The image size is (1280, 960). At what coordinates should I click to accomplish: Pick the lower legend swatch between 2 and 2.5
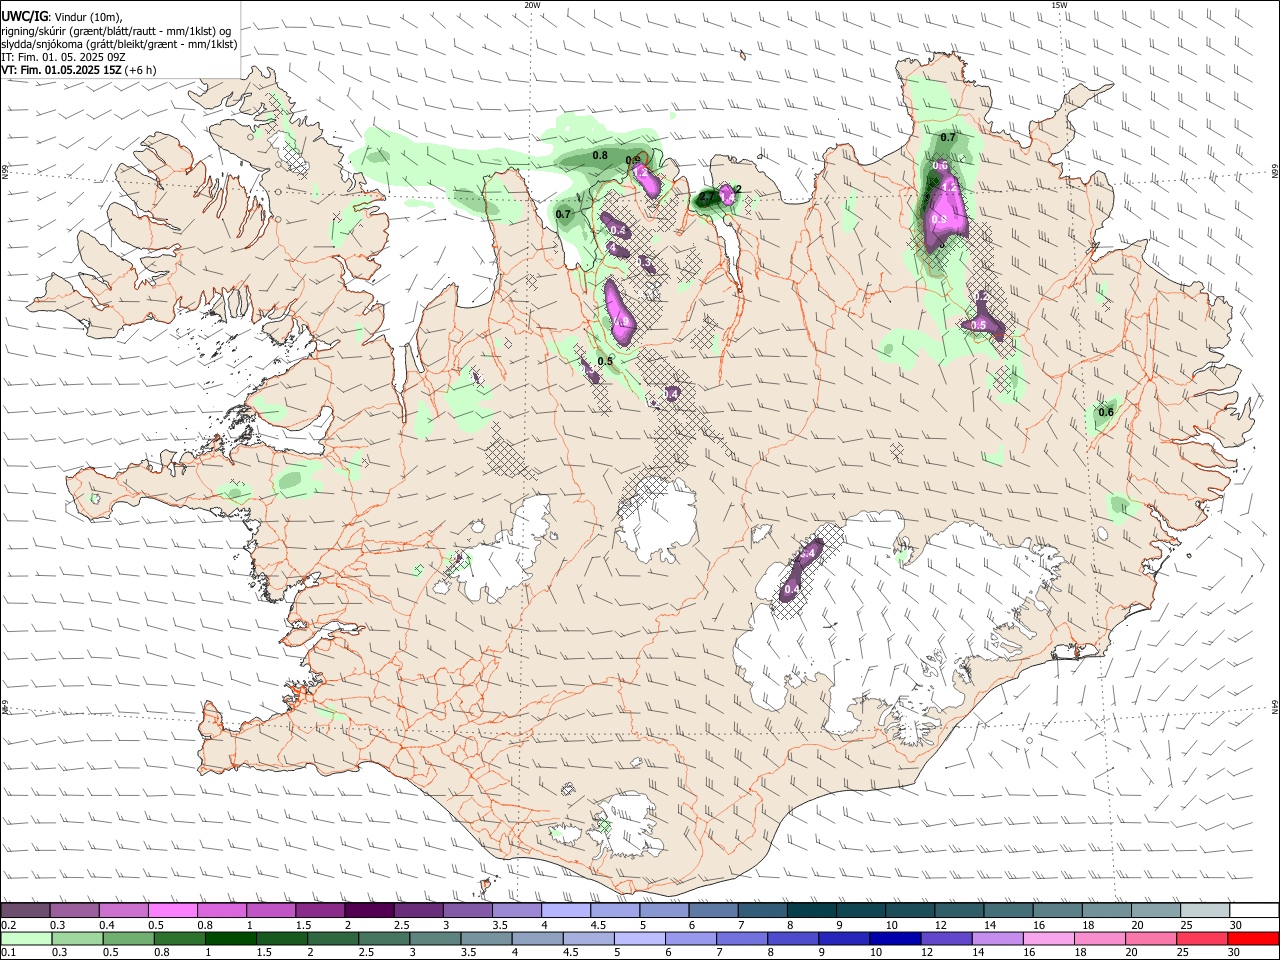[x=332, y=938]
